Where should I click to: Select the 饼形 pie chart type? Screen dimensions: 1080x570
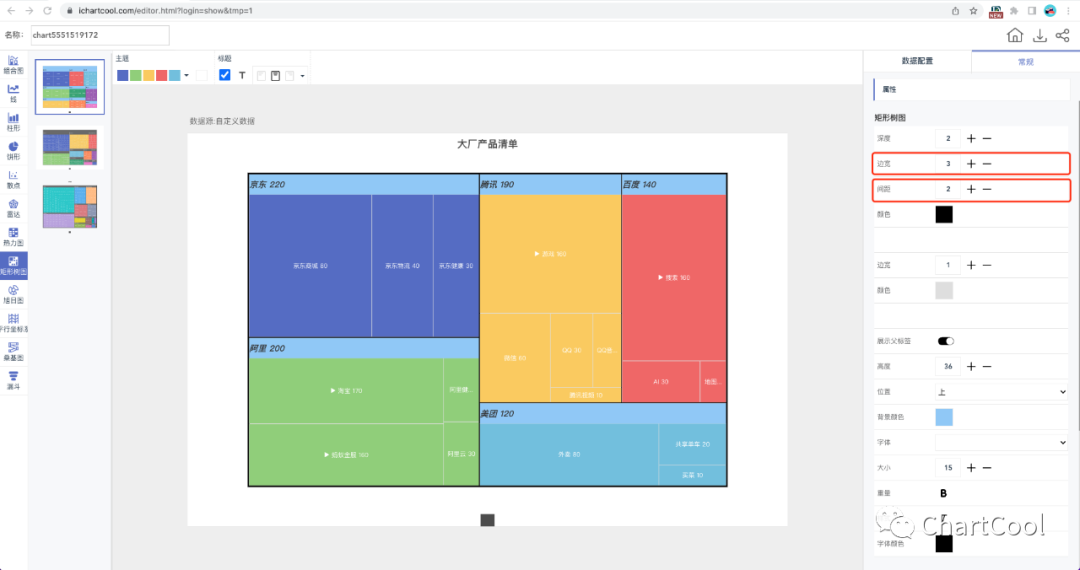click(13, 151)
